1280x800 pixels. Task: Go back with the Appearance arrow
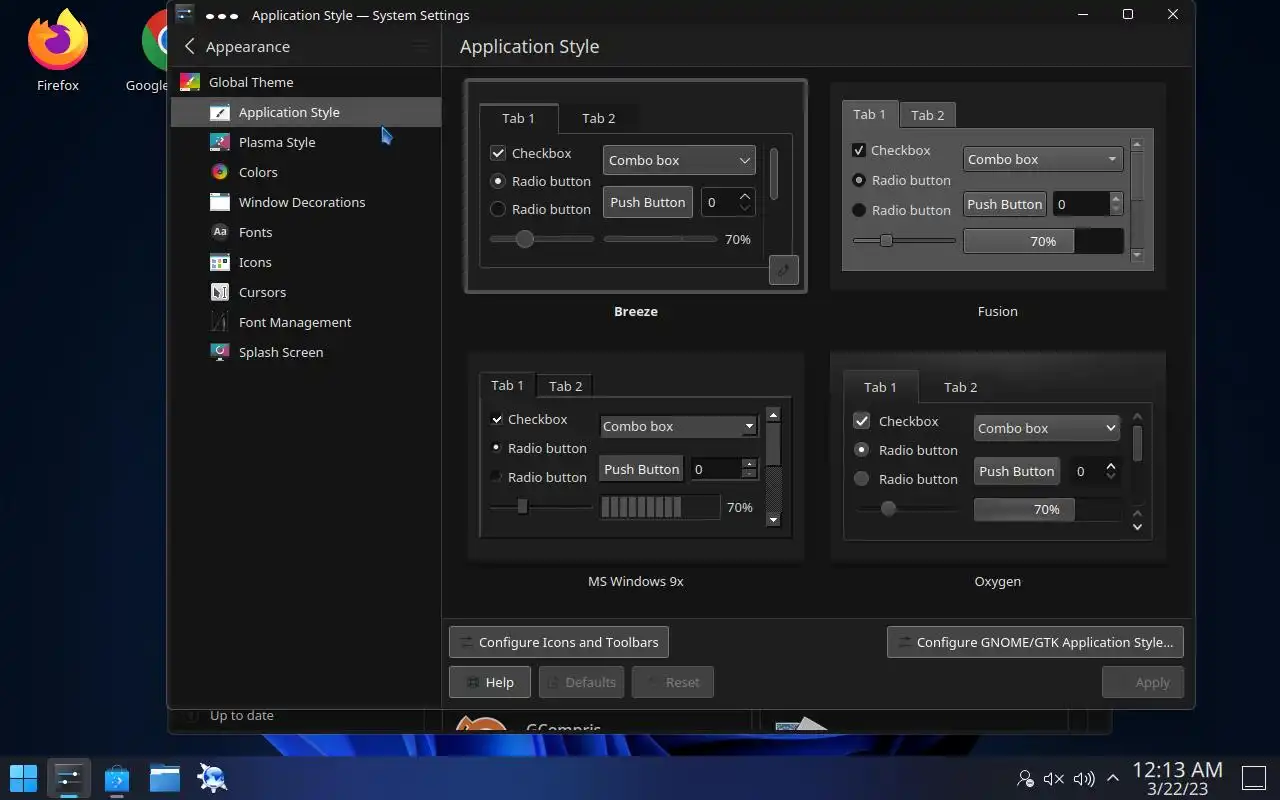190,46
